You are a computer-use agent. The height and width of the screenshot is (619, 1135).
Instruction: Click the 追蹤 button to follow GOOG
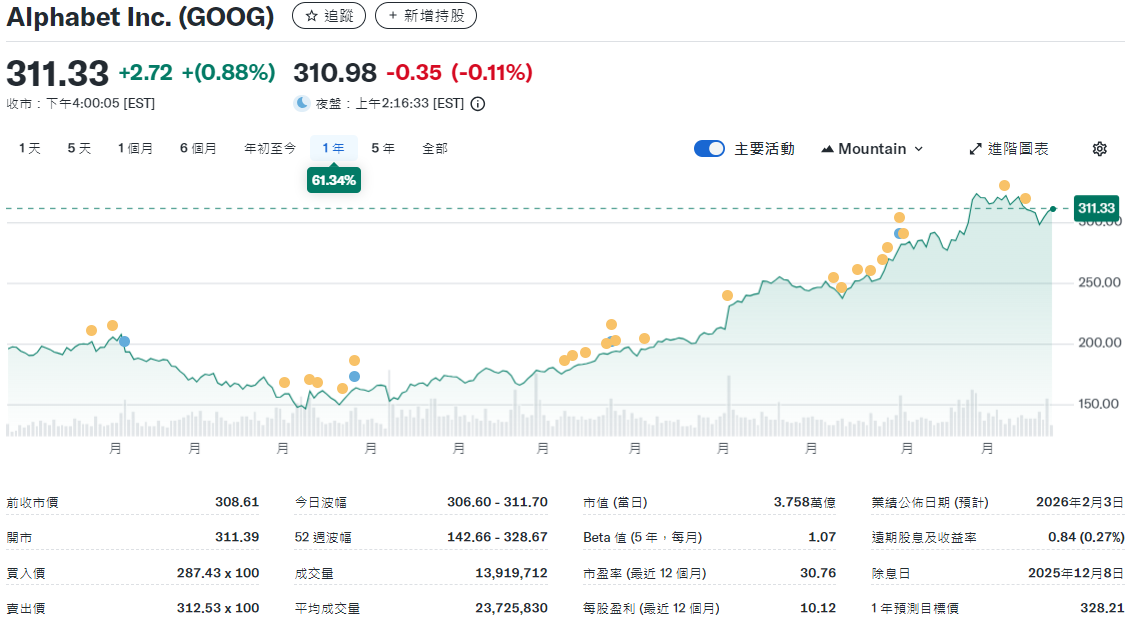pos(330,15)
